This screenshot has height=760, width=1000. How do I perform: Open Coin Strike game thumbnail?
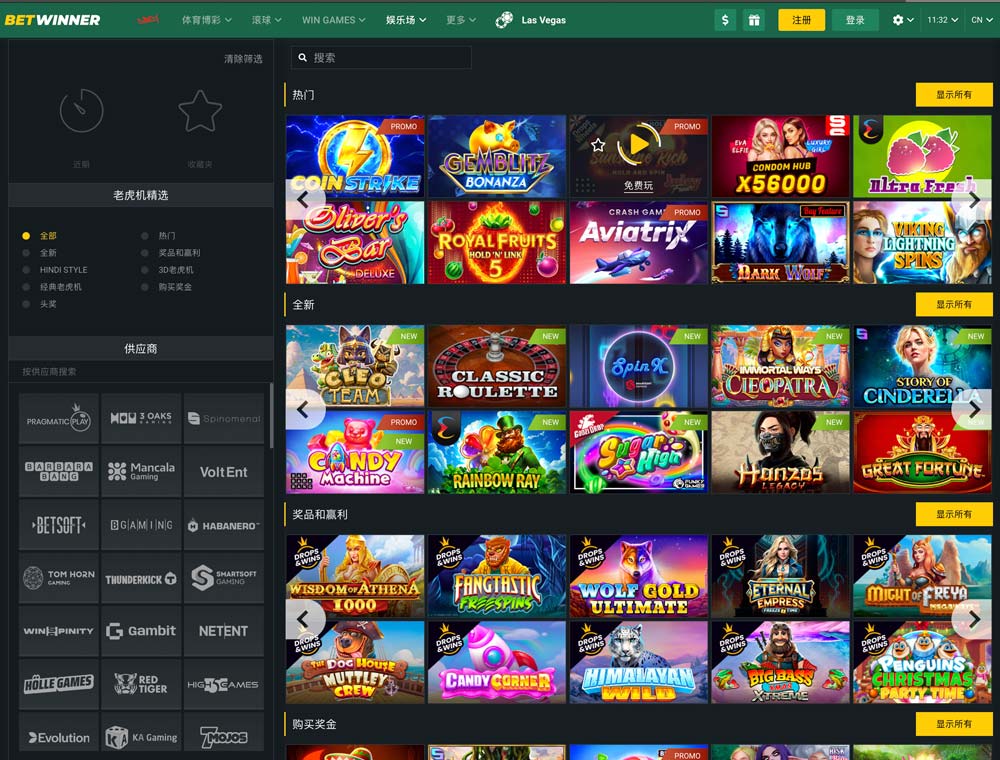click(355, 156)
